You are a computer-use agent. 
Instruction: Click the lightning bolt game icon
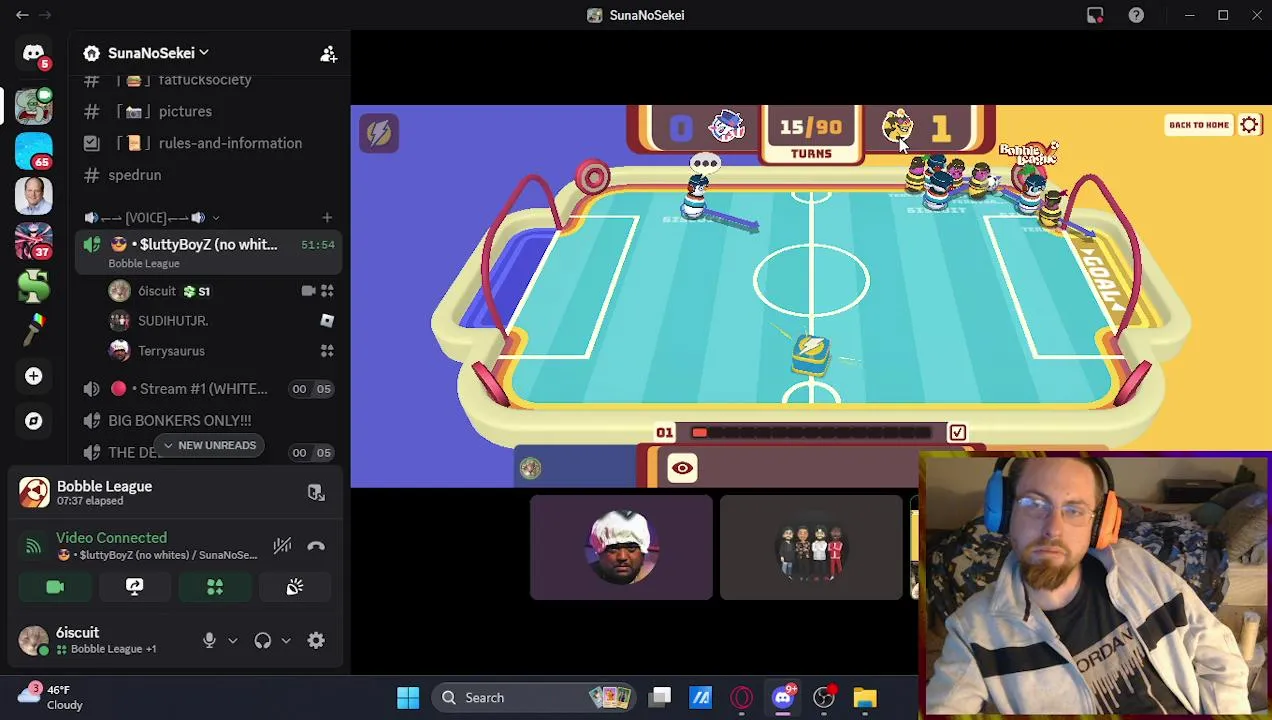click(379, 132)
